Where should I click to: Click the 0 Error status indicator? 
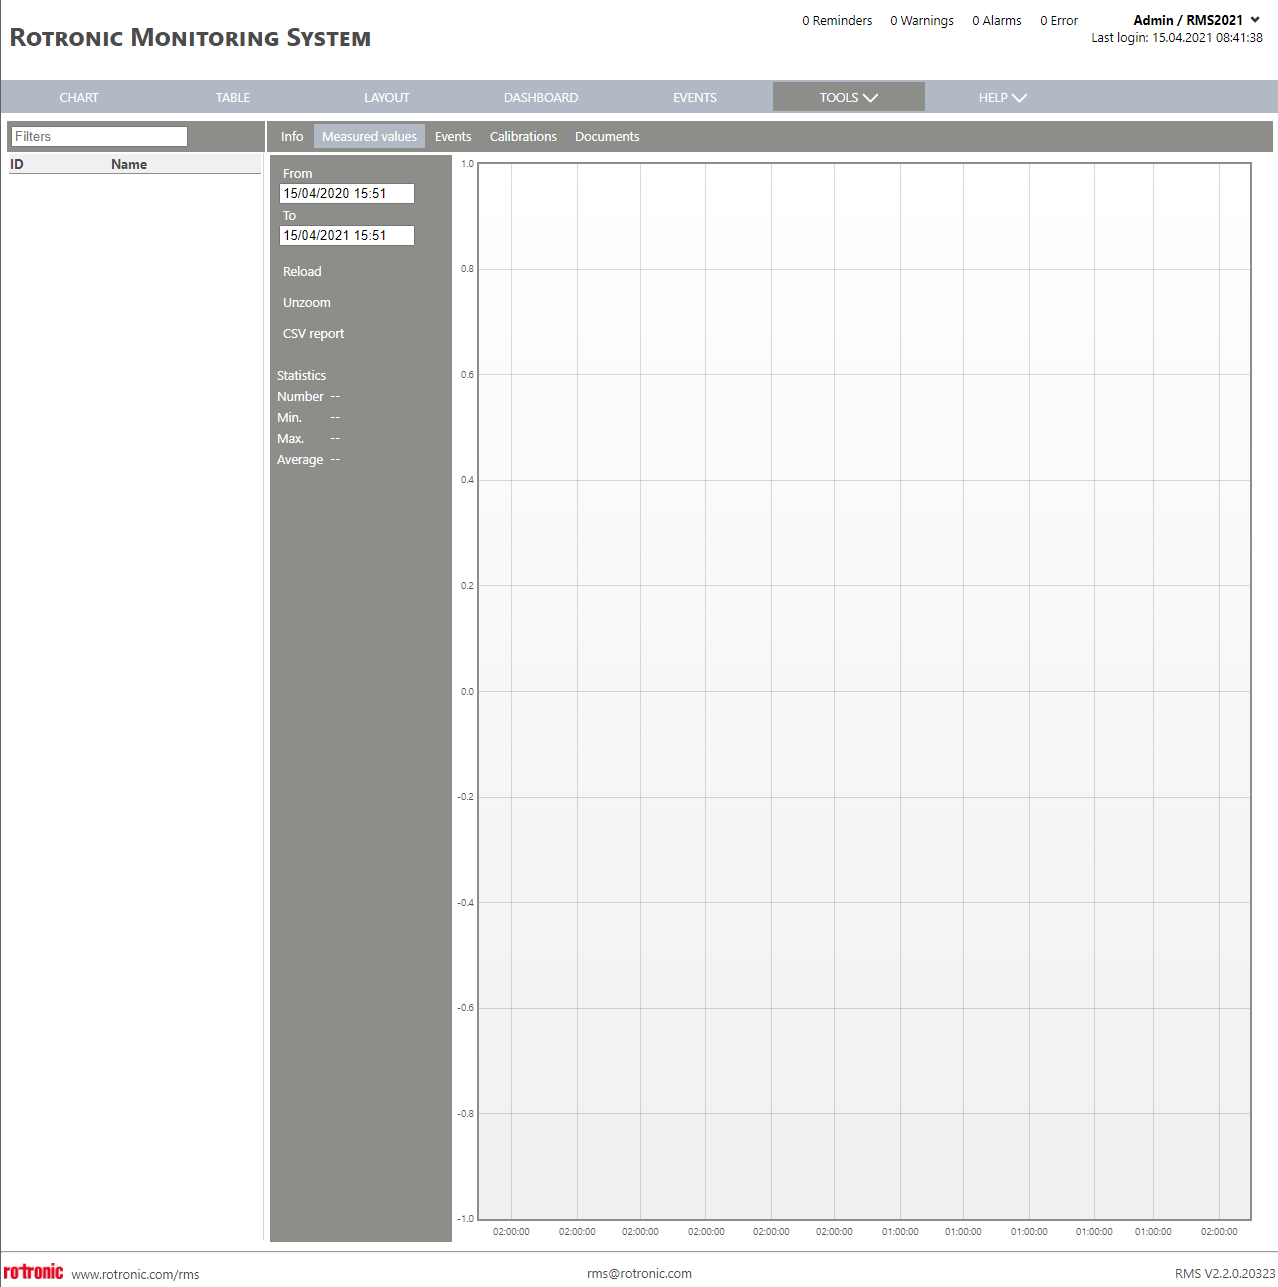1059,21
